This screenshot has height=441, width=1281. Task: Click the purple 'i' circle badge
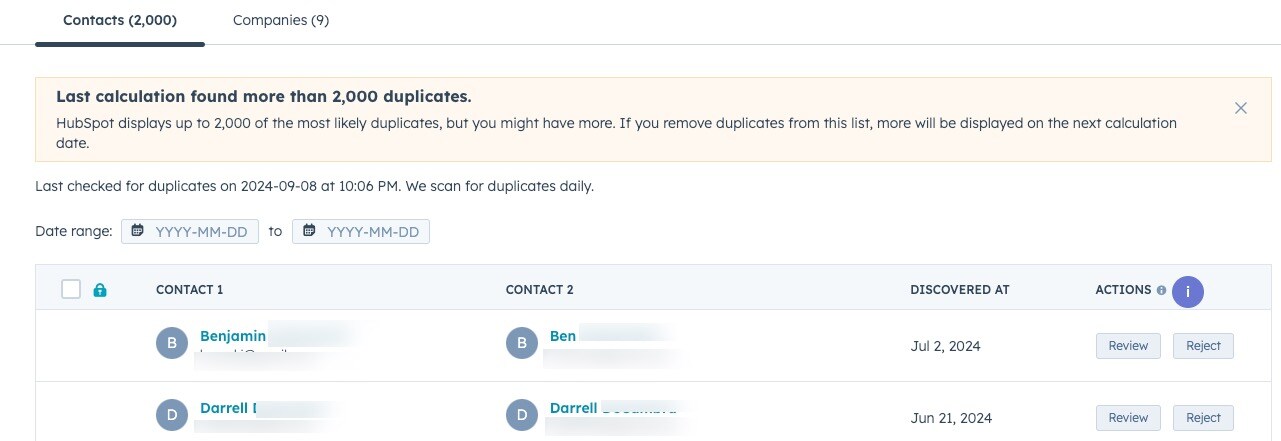[1188, 291]
